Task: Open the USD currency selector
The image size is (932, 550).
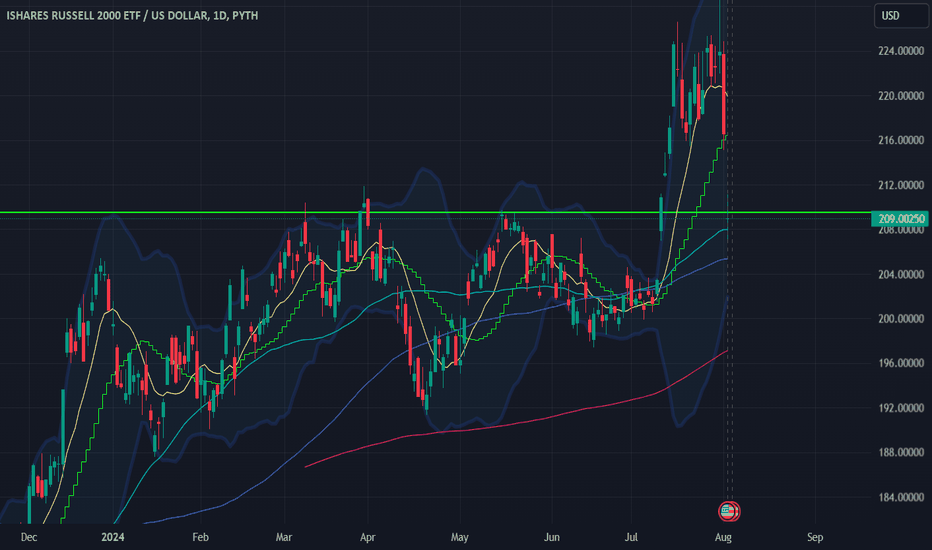Action: (899, 16)
